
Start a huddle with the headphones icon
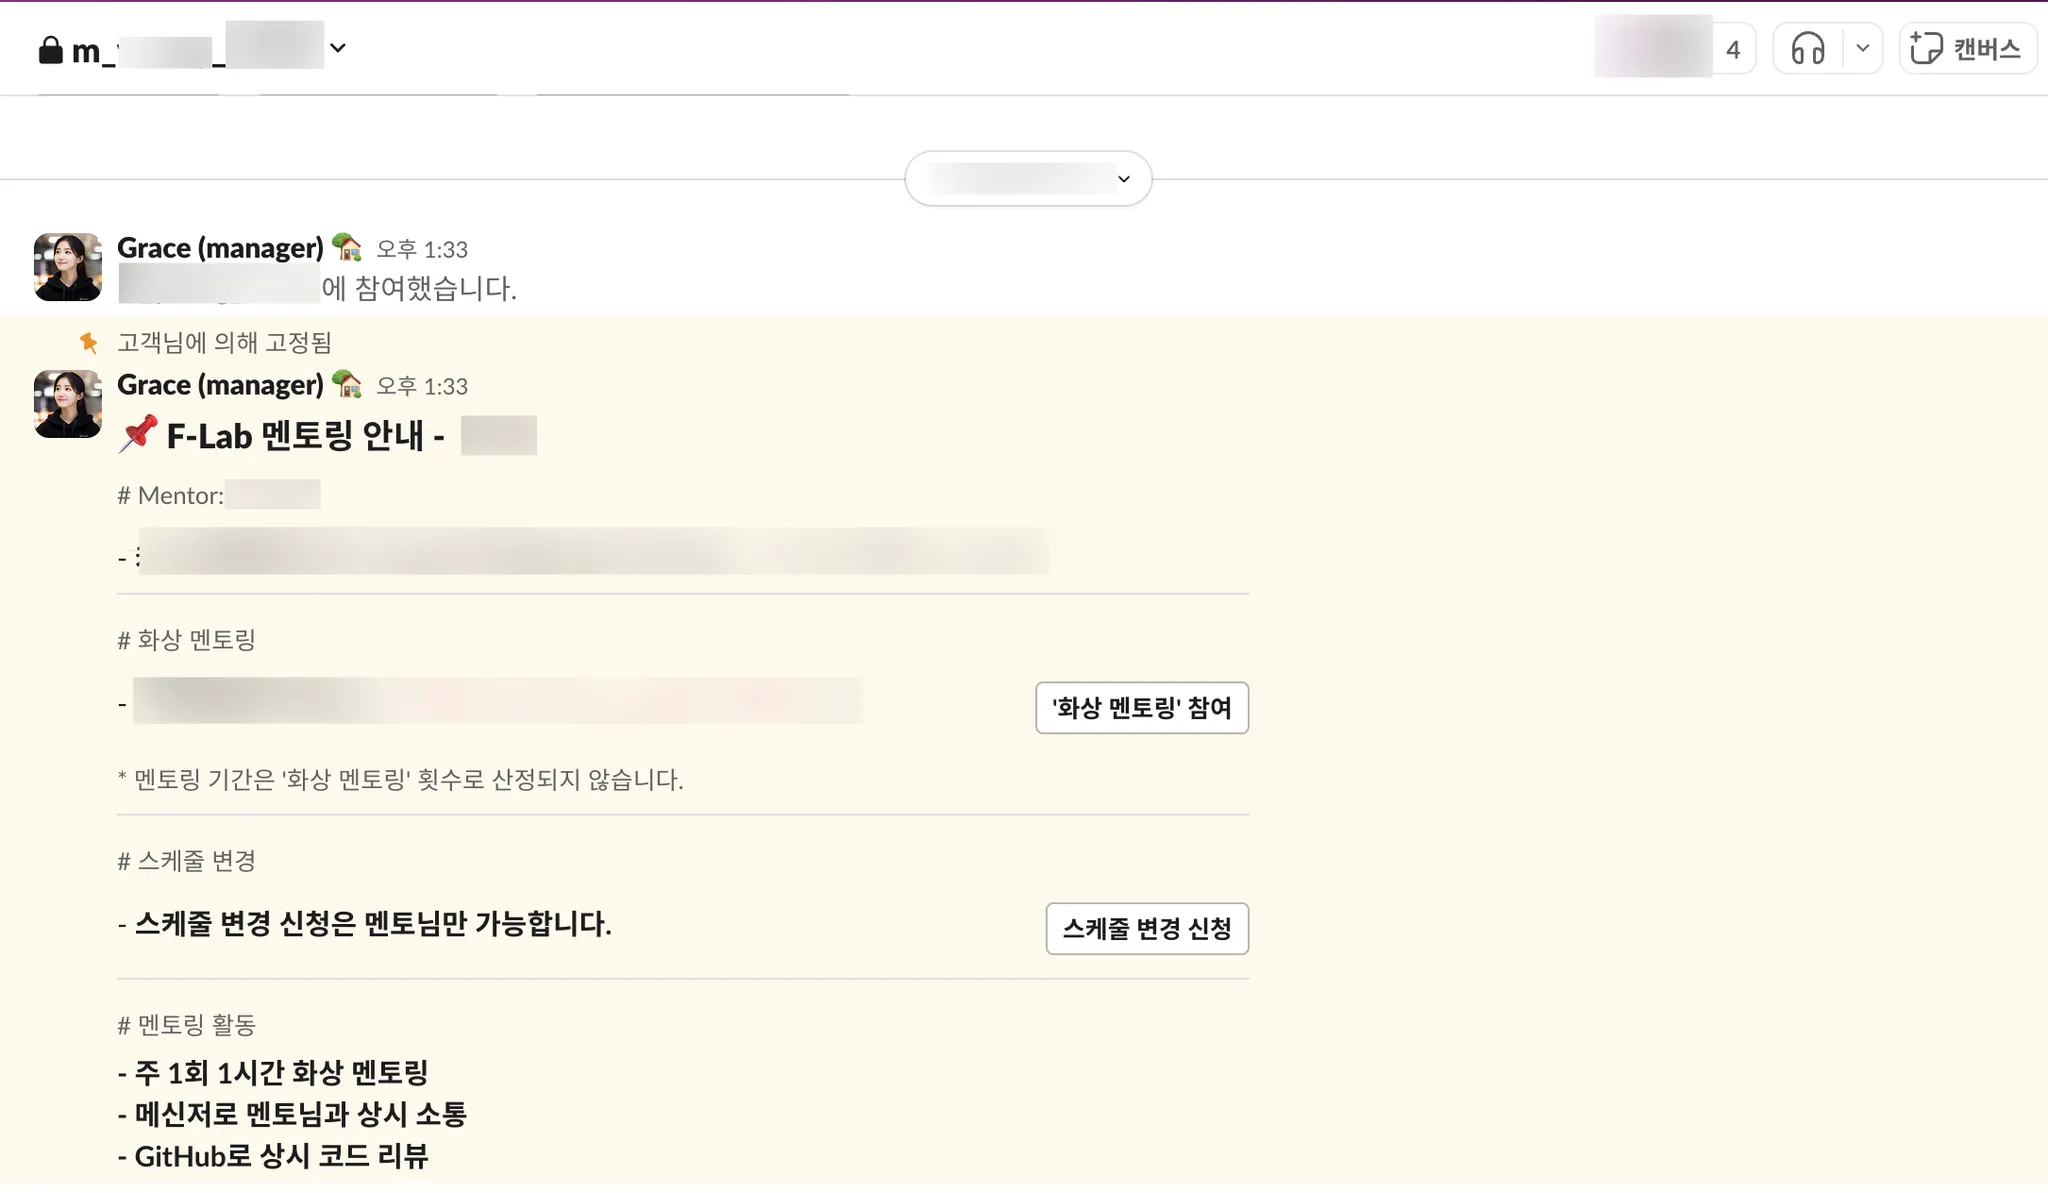pyautogui.click(x=1808, y=48)
